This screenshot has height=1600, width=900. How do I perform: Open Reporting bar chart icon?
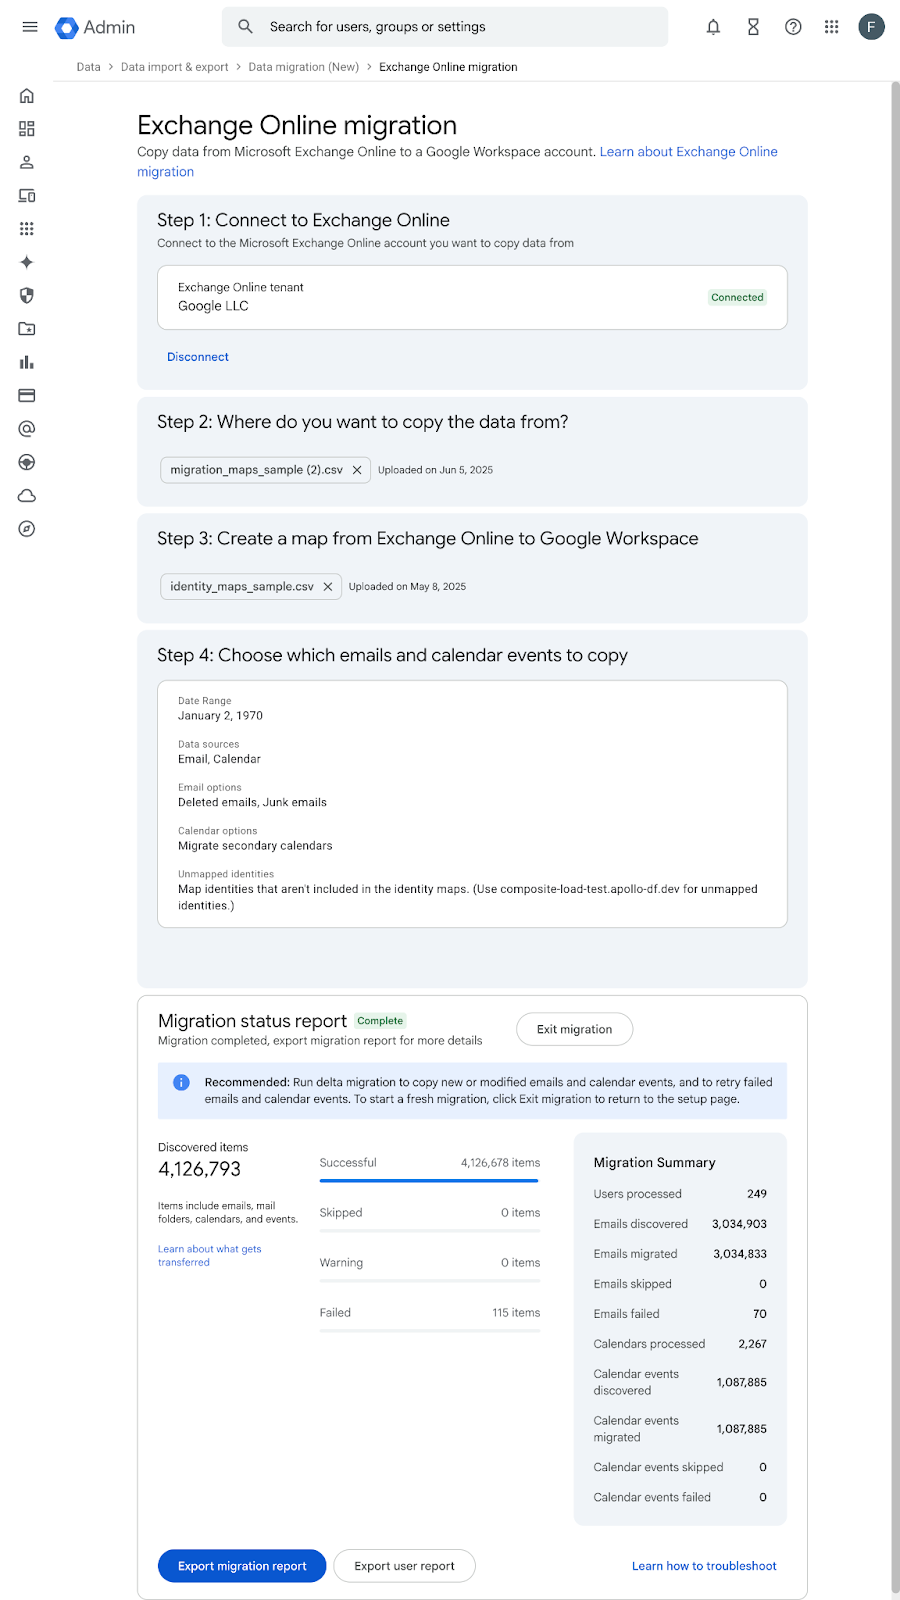(27, 362)
